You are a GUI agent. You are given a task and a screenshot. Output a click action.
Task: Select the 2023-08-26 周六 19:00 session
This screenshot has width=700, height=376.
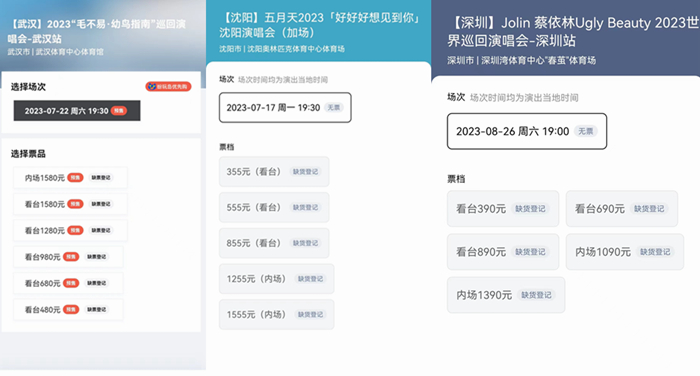(527, 131)
